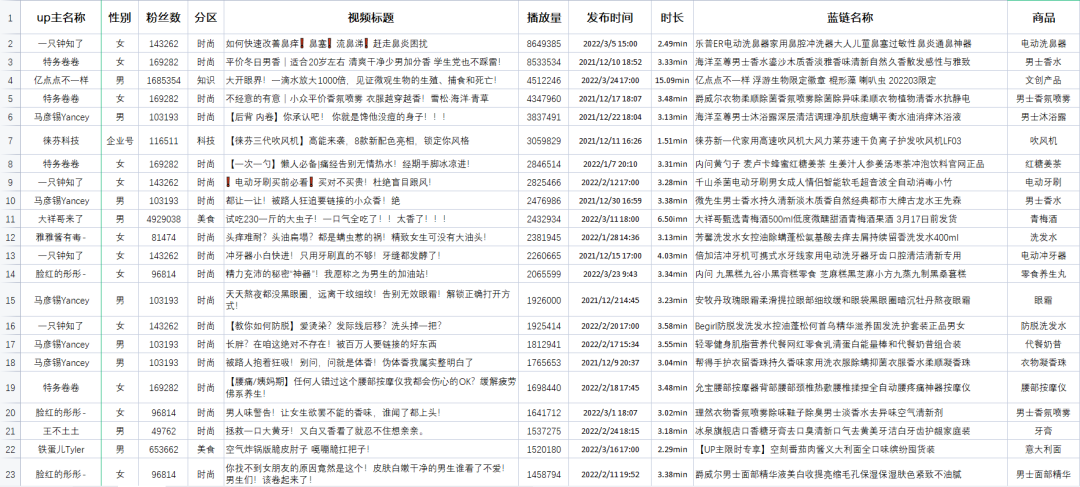This screenshot has height=487, width=1080.
Task: Click cell '亿点点不一样' in name column
Action: click(61, 81)
